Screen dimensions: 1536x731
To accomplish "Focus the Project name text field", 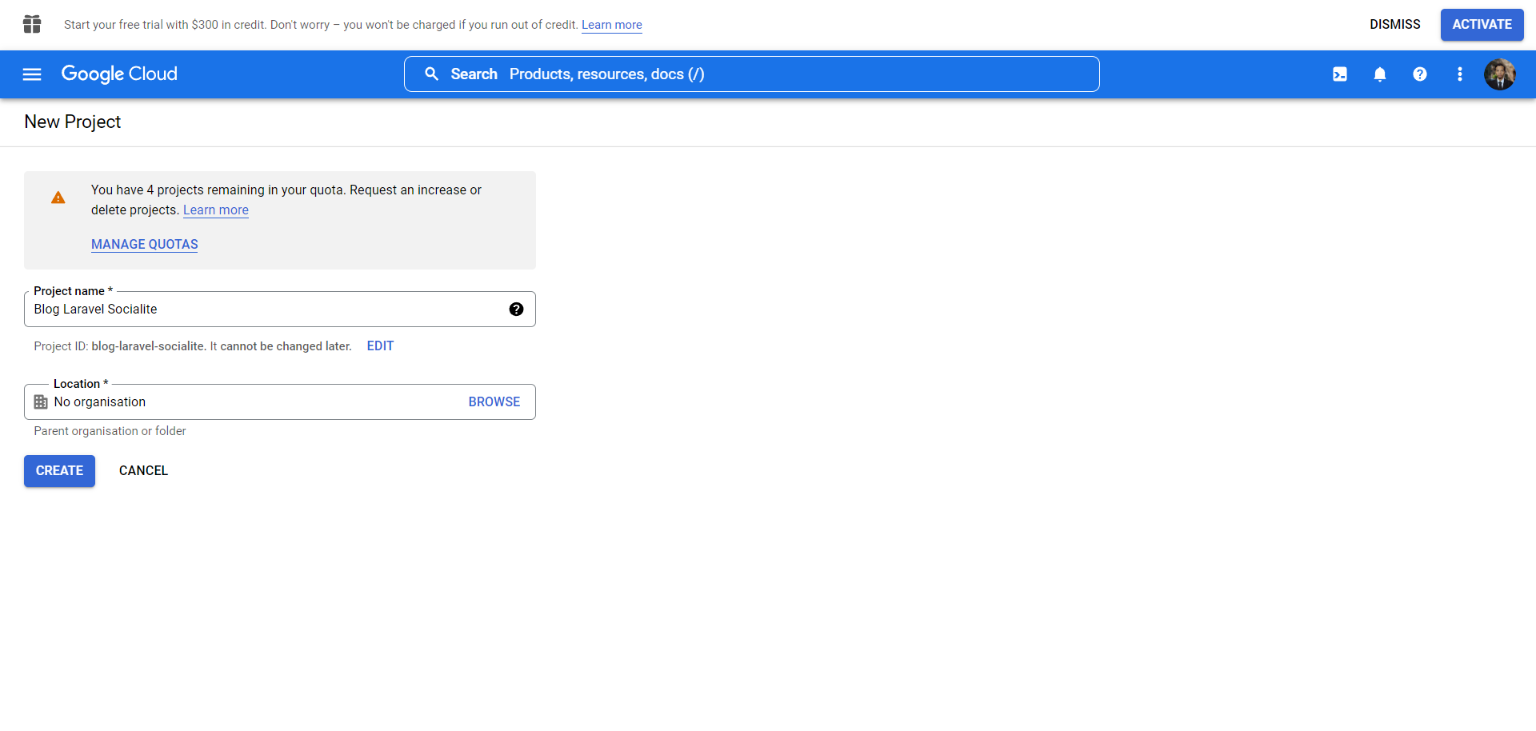I will pos(265,309).
